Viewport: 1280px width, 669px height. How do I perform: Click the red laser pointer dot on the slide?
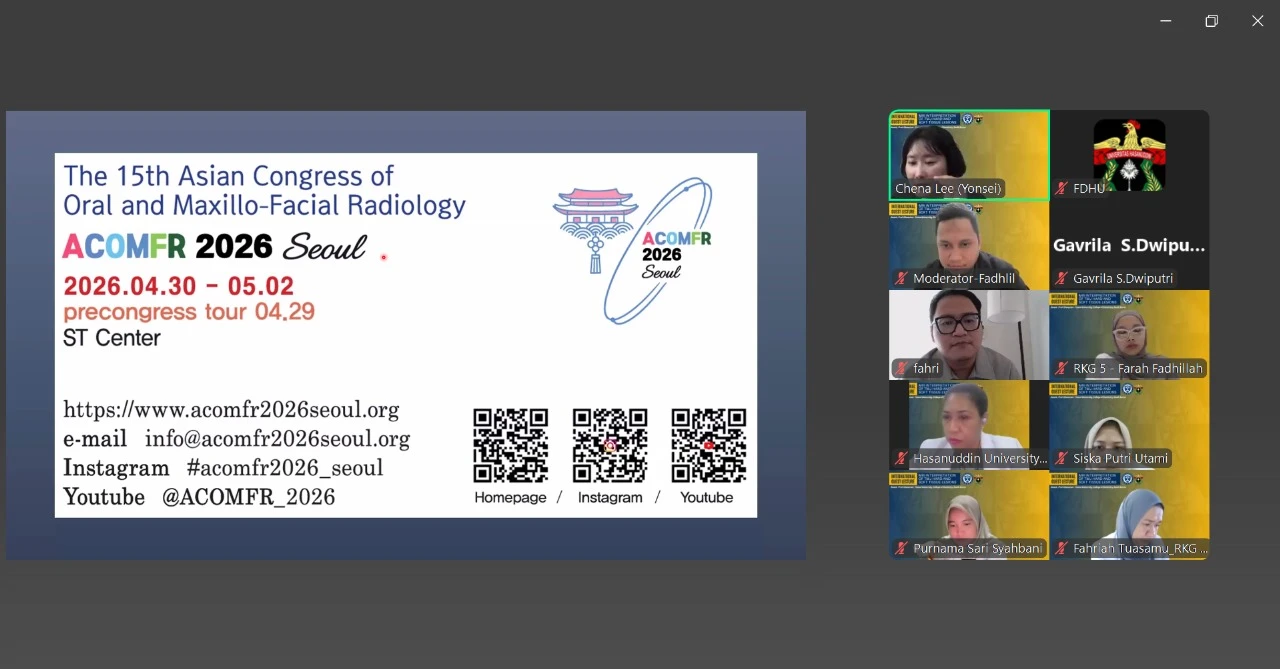(384, 257)
